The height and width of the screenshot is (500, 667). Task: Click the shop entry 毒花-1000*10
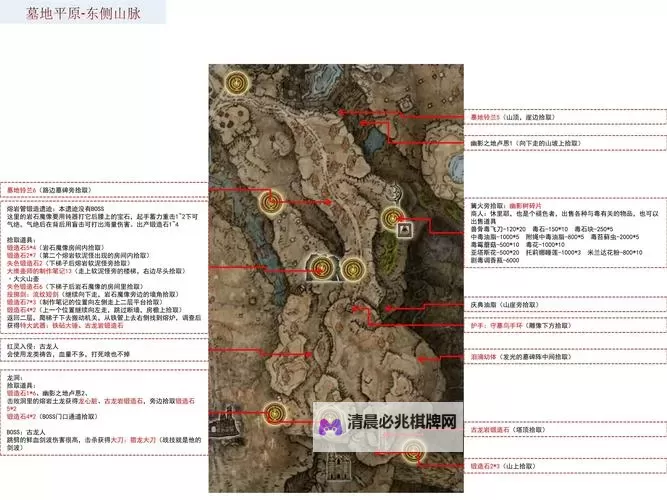(x=545, y=245)
